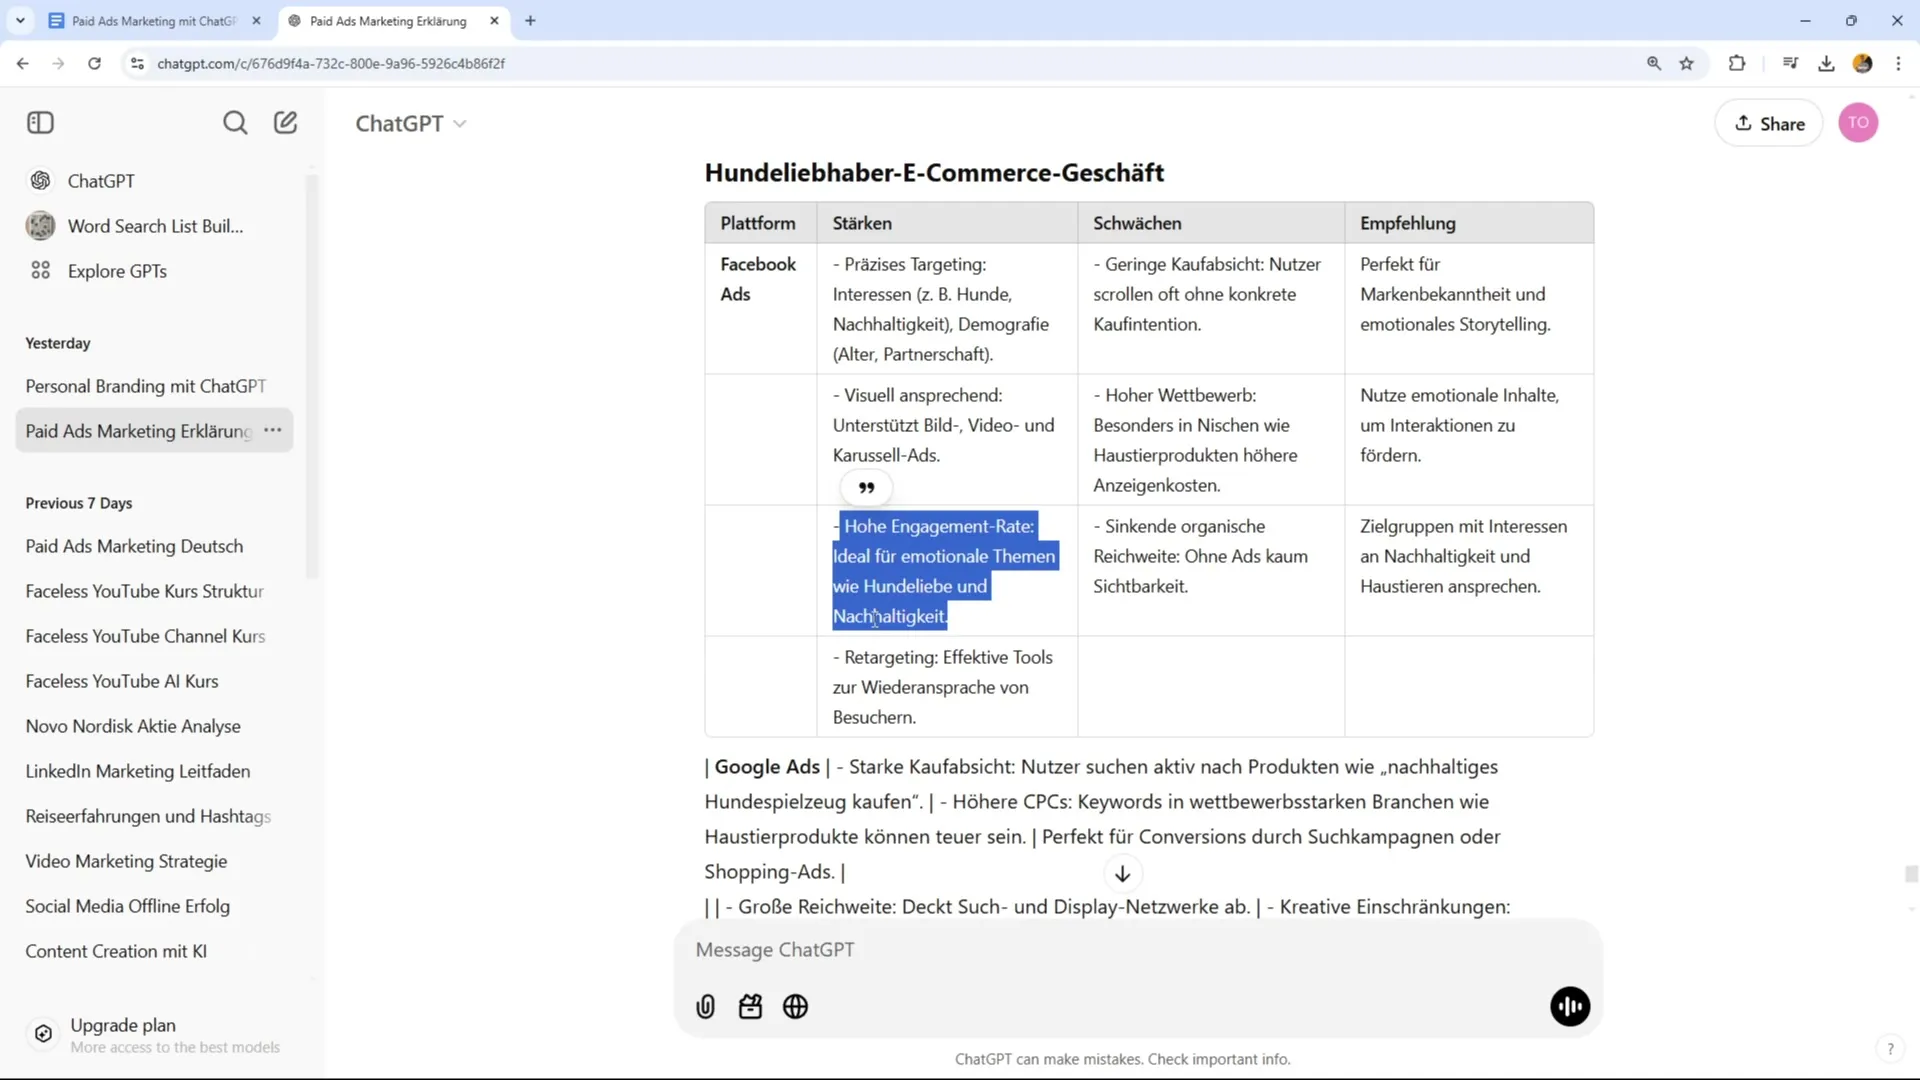Open the Personal Branding mit ChatGPT chat
Screen dimensions: 1920x1080
(x=155, y=386)
